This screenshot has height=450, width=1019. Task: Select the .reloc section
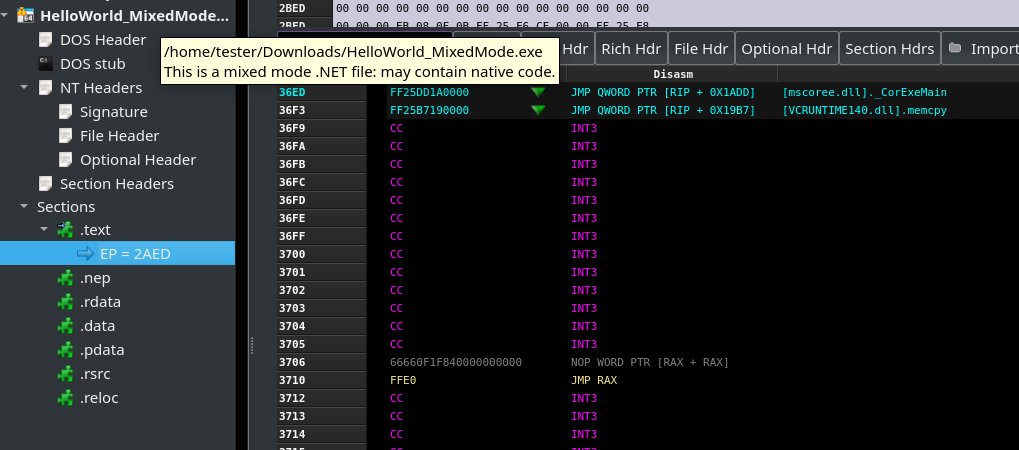pyautogui.click(x=99, y=398)
